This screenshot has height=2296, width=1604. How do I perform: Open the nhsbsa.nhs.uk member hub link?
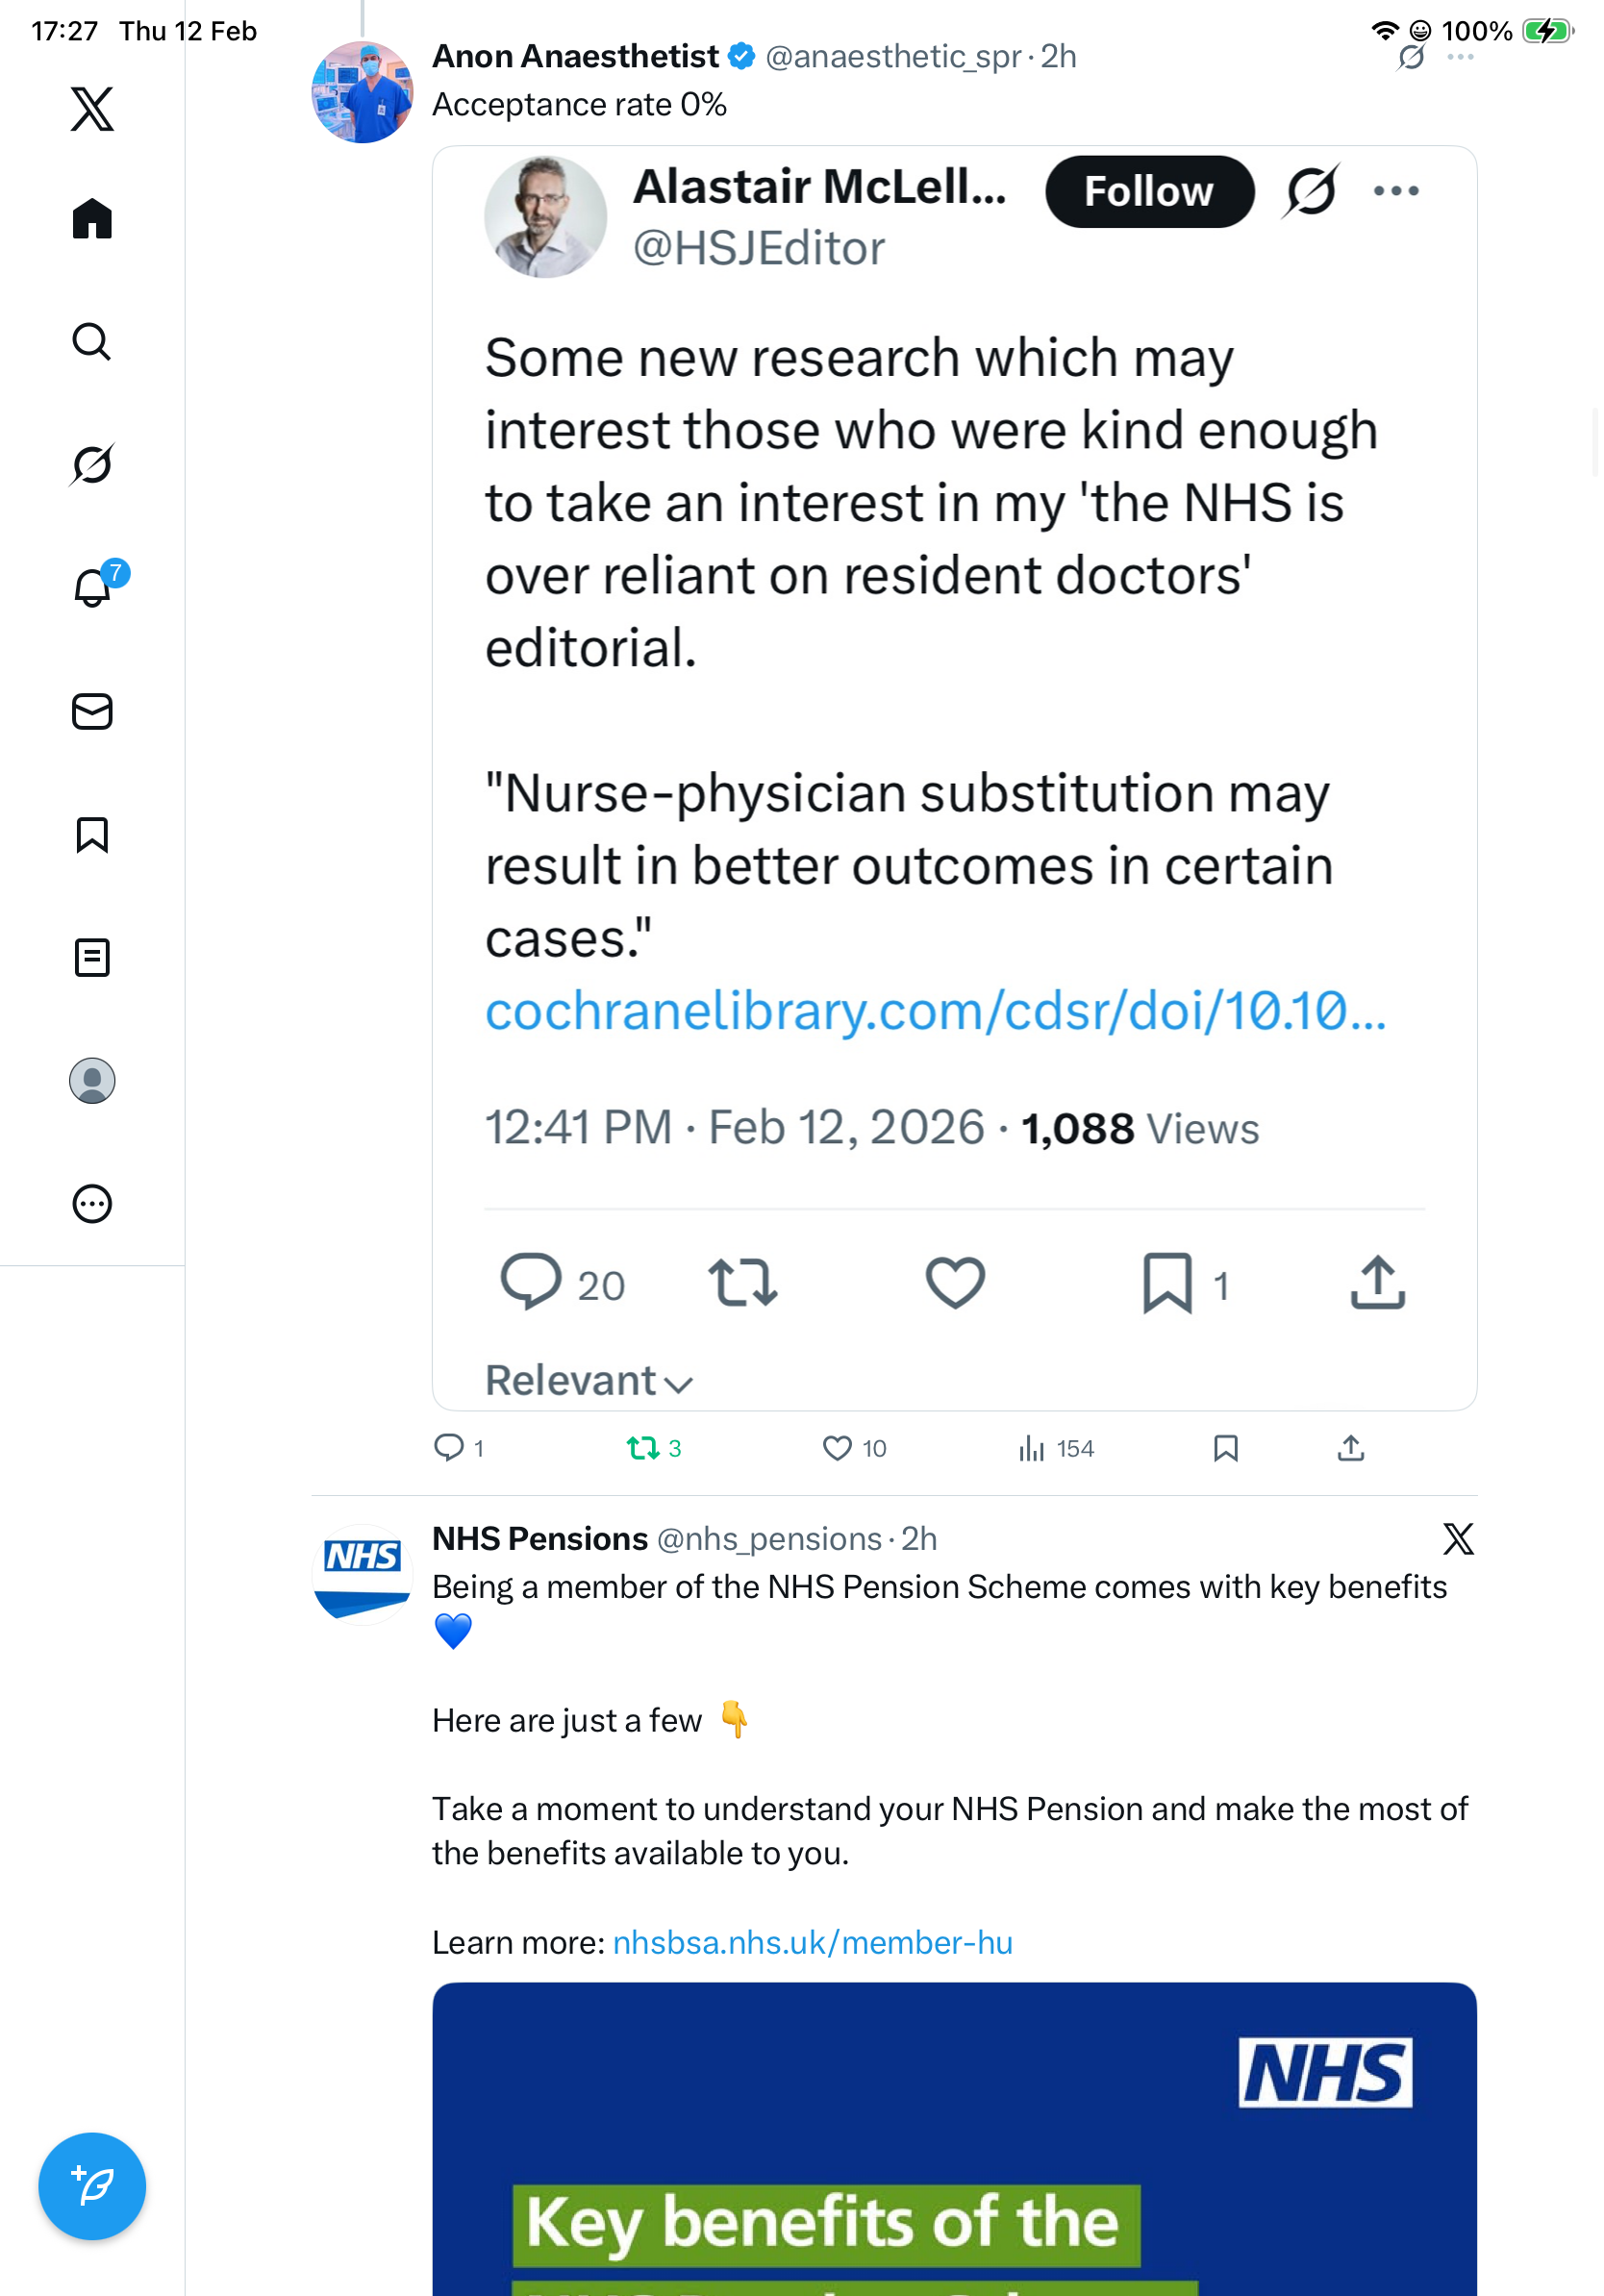pos(812,1942)
